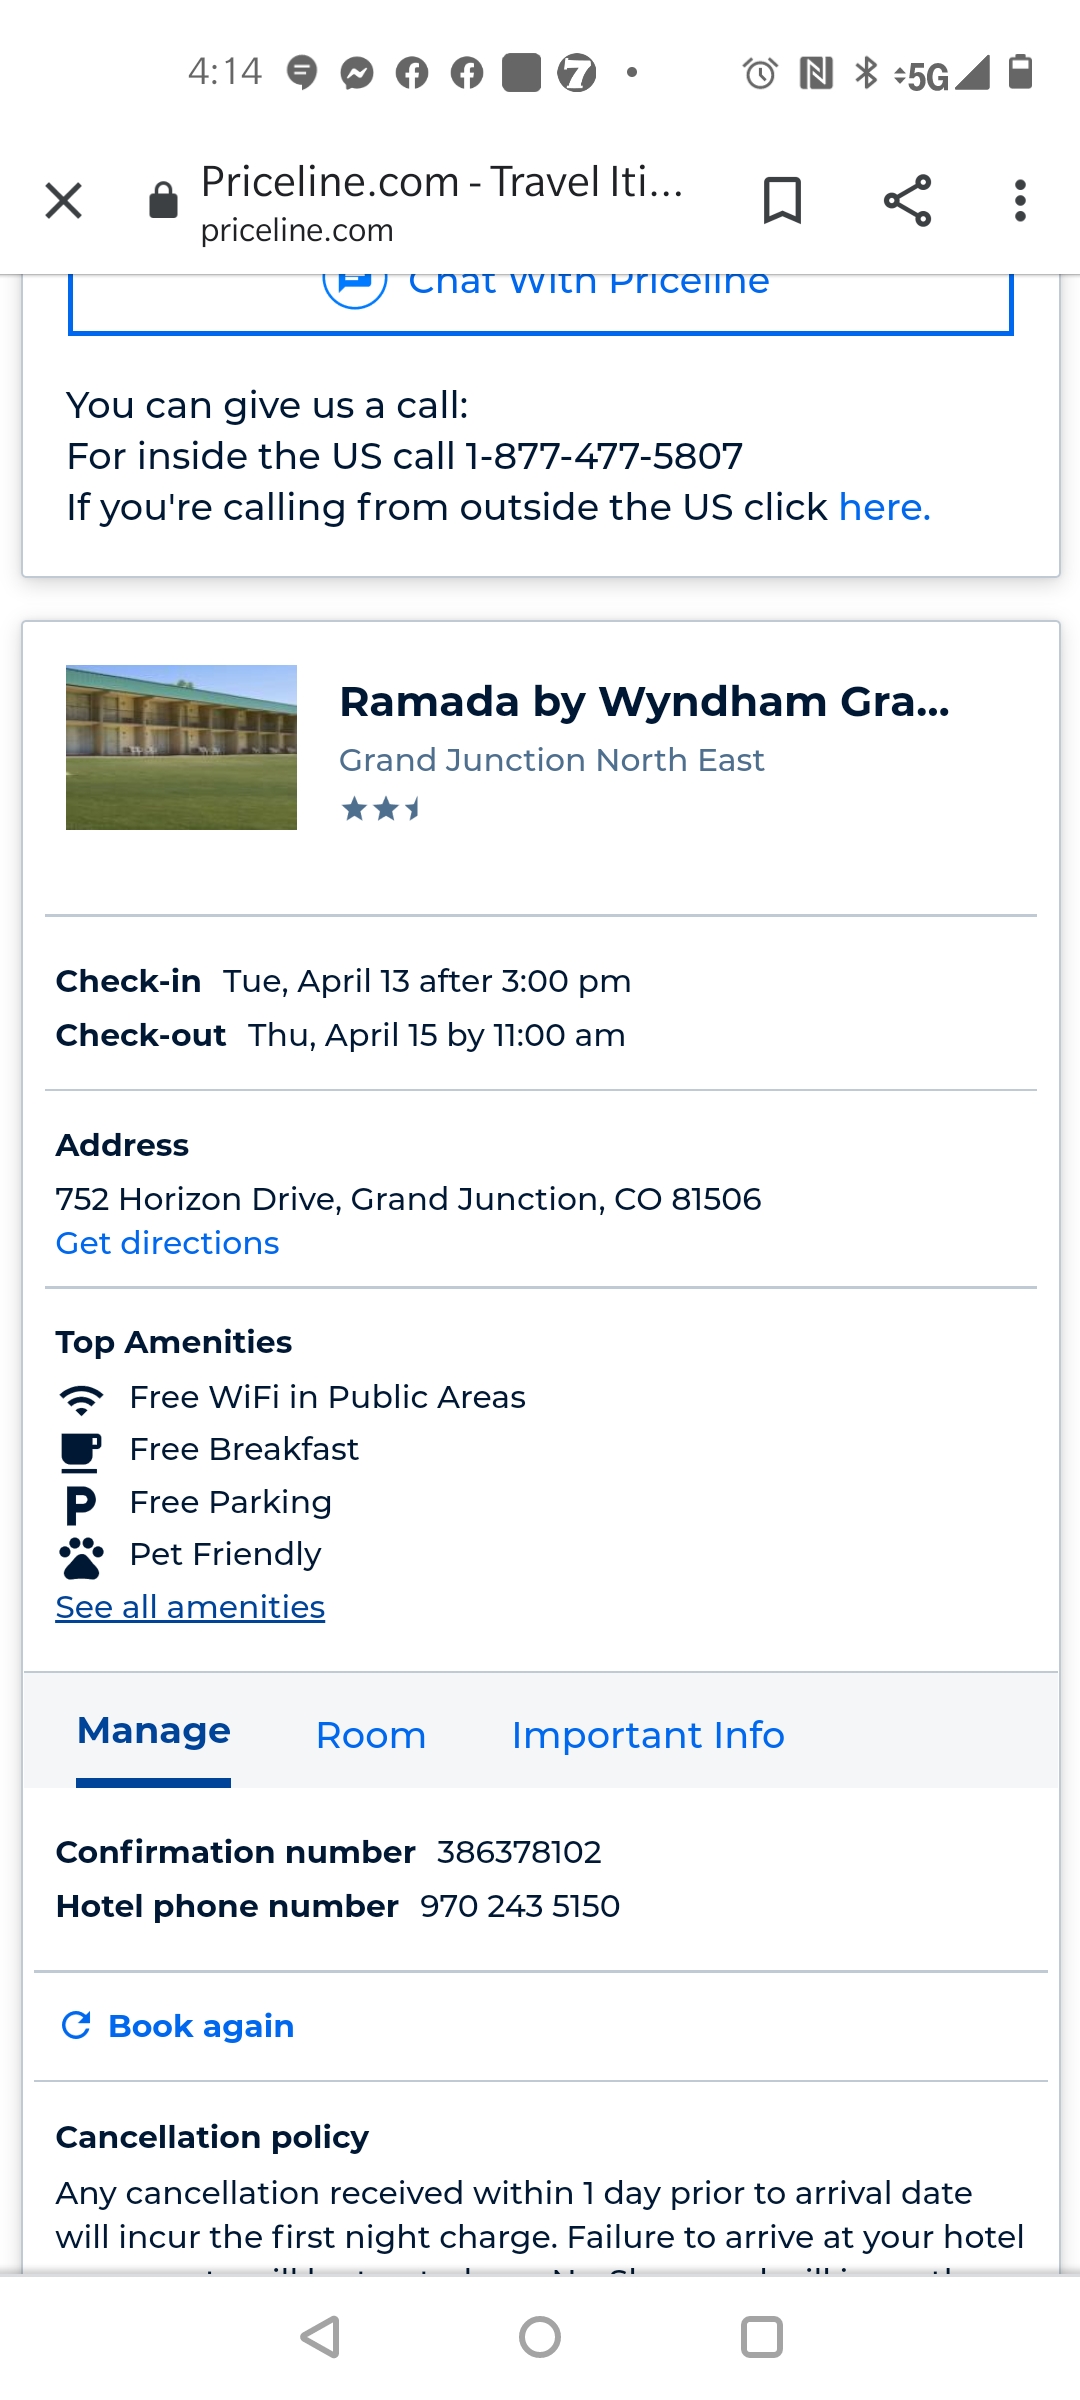
Task: Open the Important Info tab
Action: pyautogui.click(x=648, y=1736)
